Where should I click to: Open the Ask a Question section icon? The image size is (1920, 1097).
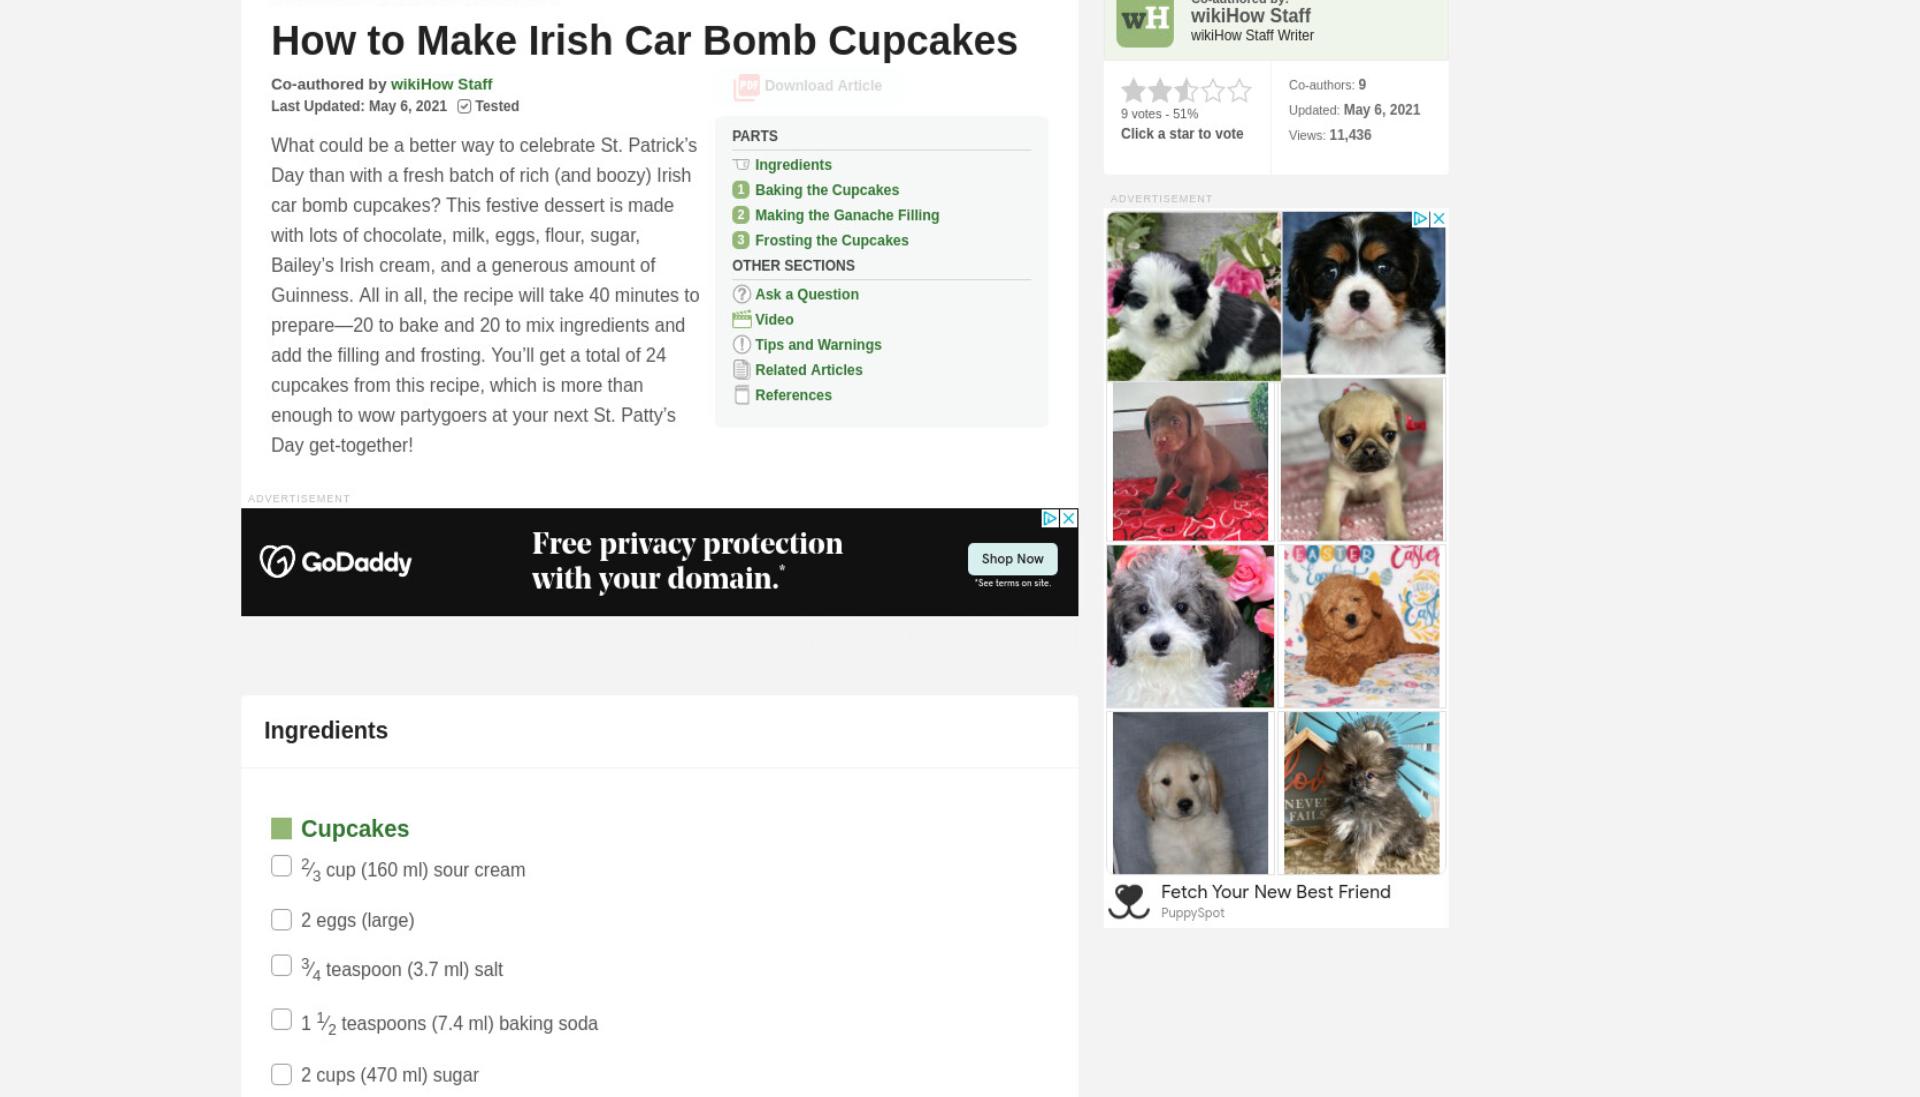[741, 294]
